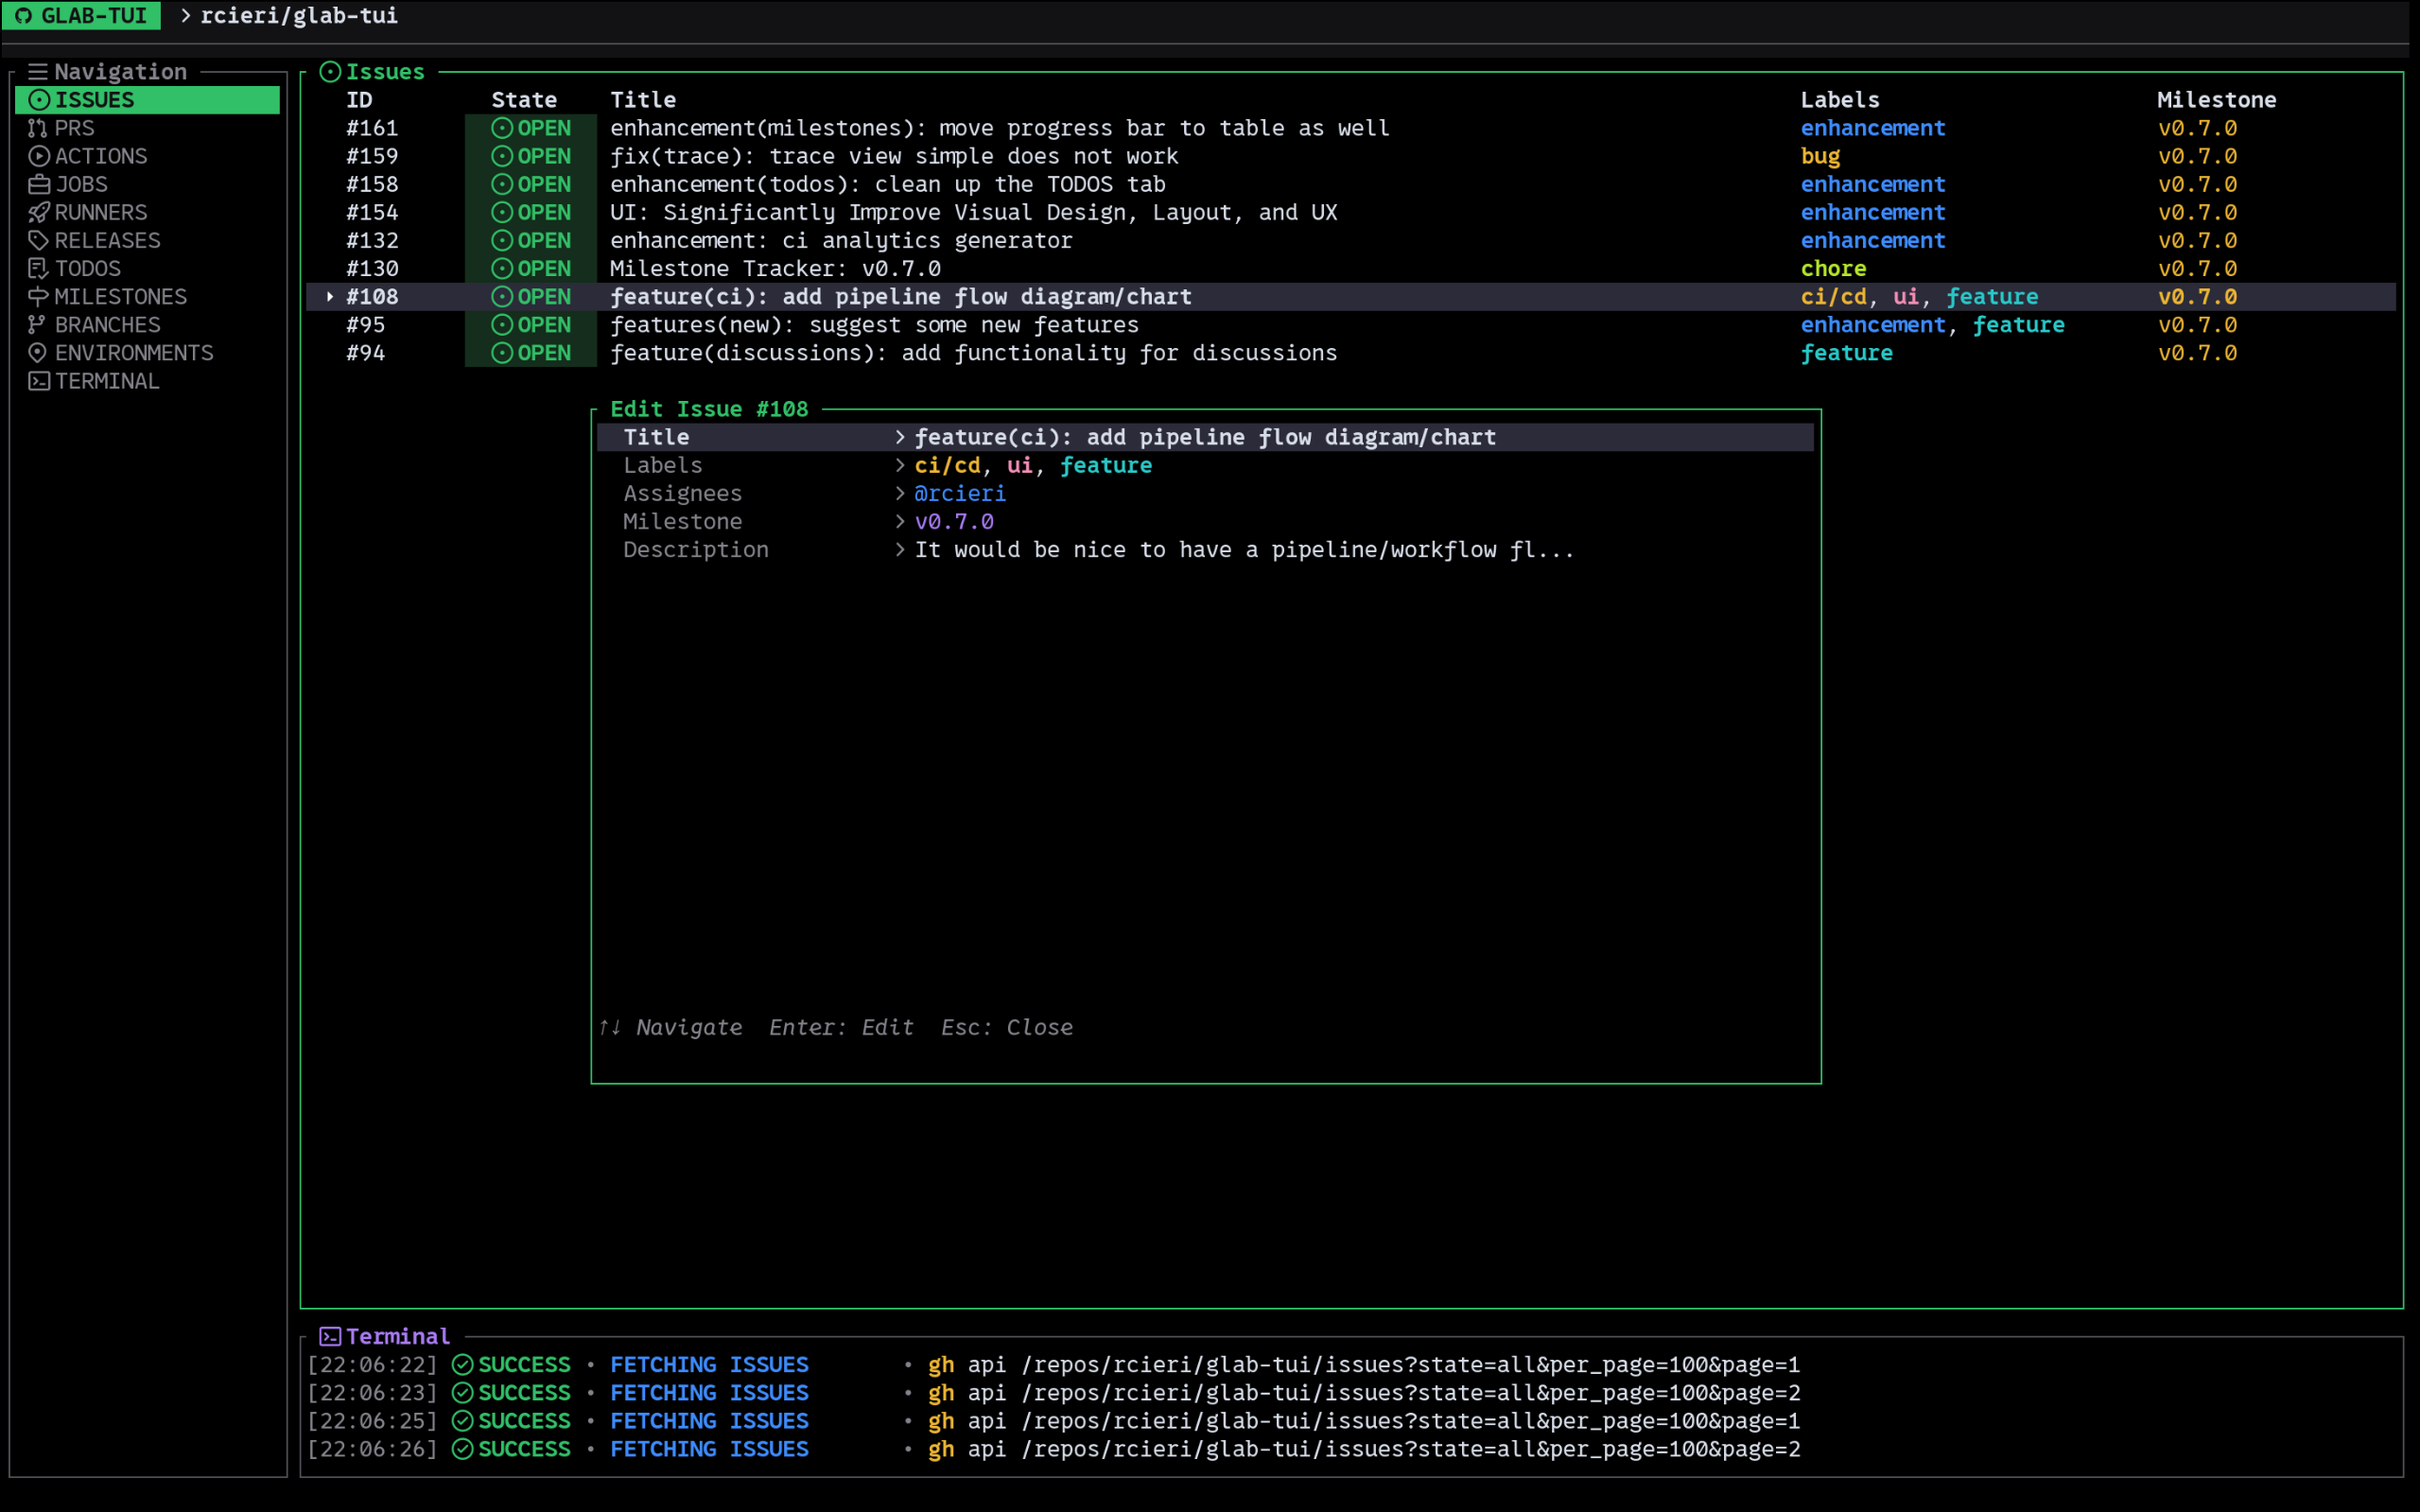Viewport: 2420px width, 1512px height.
Task: Select the Title field in Edit Issue dialog
Action: [x=1205, y=437]
